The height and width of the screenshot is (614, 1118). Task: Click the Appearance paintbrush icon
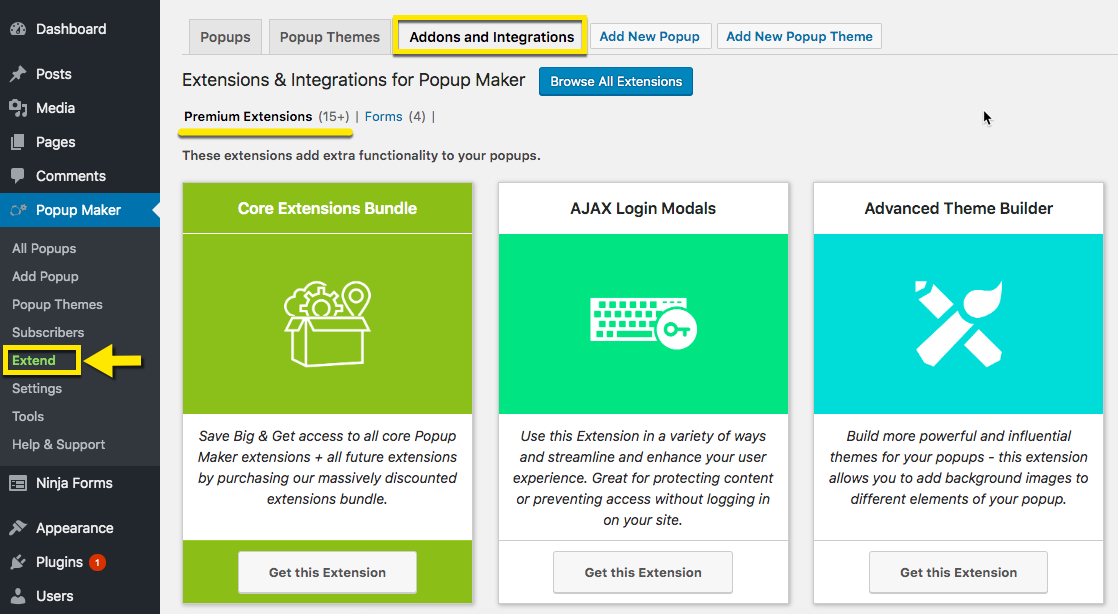click(x=22, y=527)
